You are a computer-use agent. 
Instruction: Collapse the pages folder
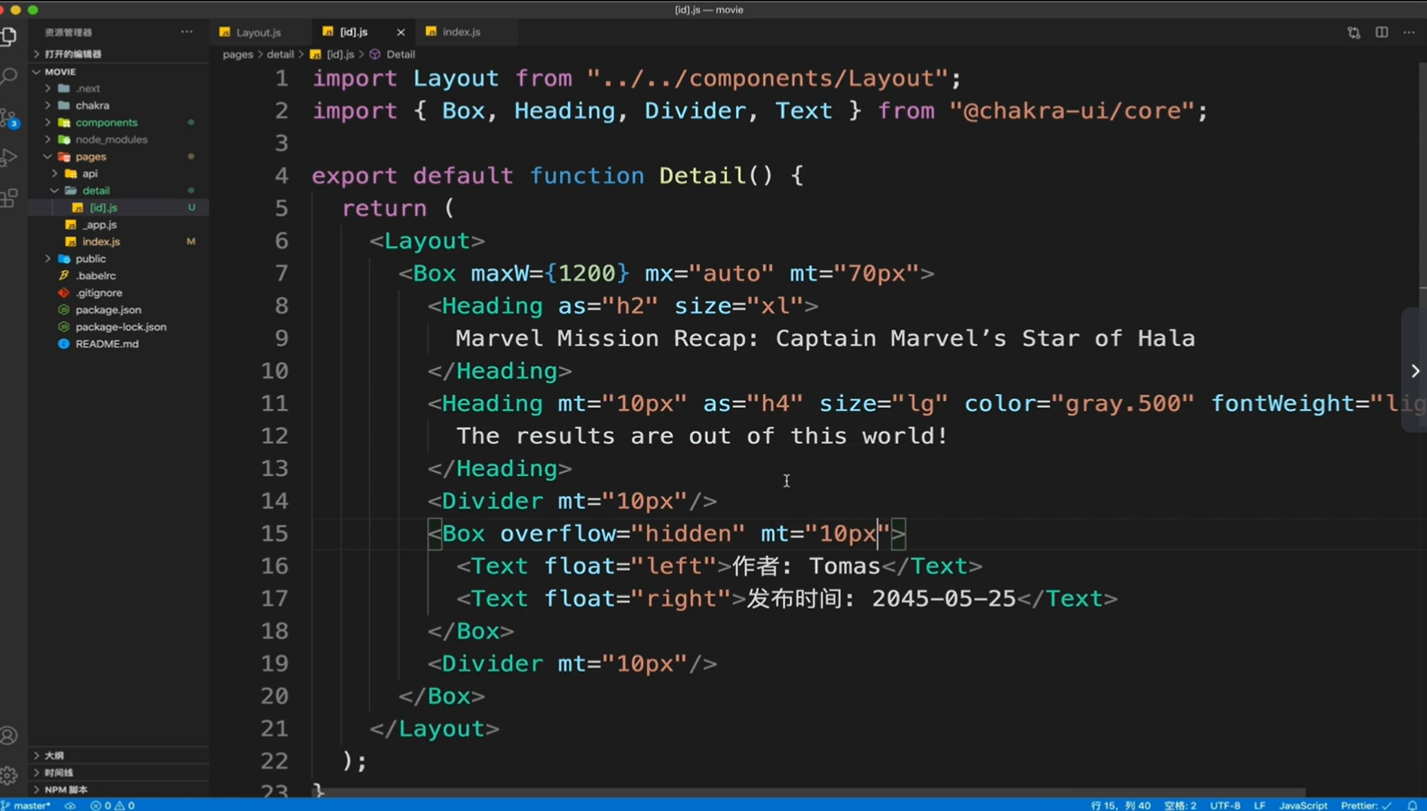click(90, 156)
